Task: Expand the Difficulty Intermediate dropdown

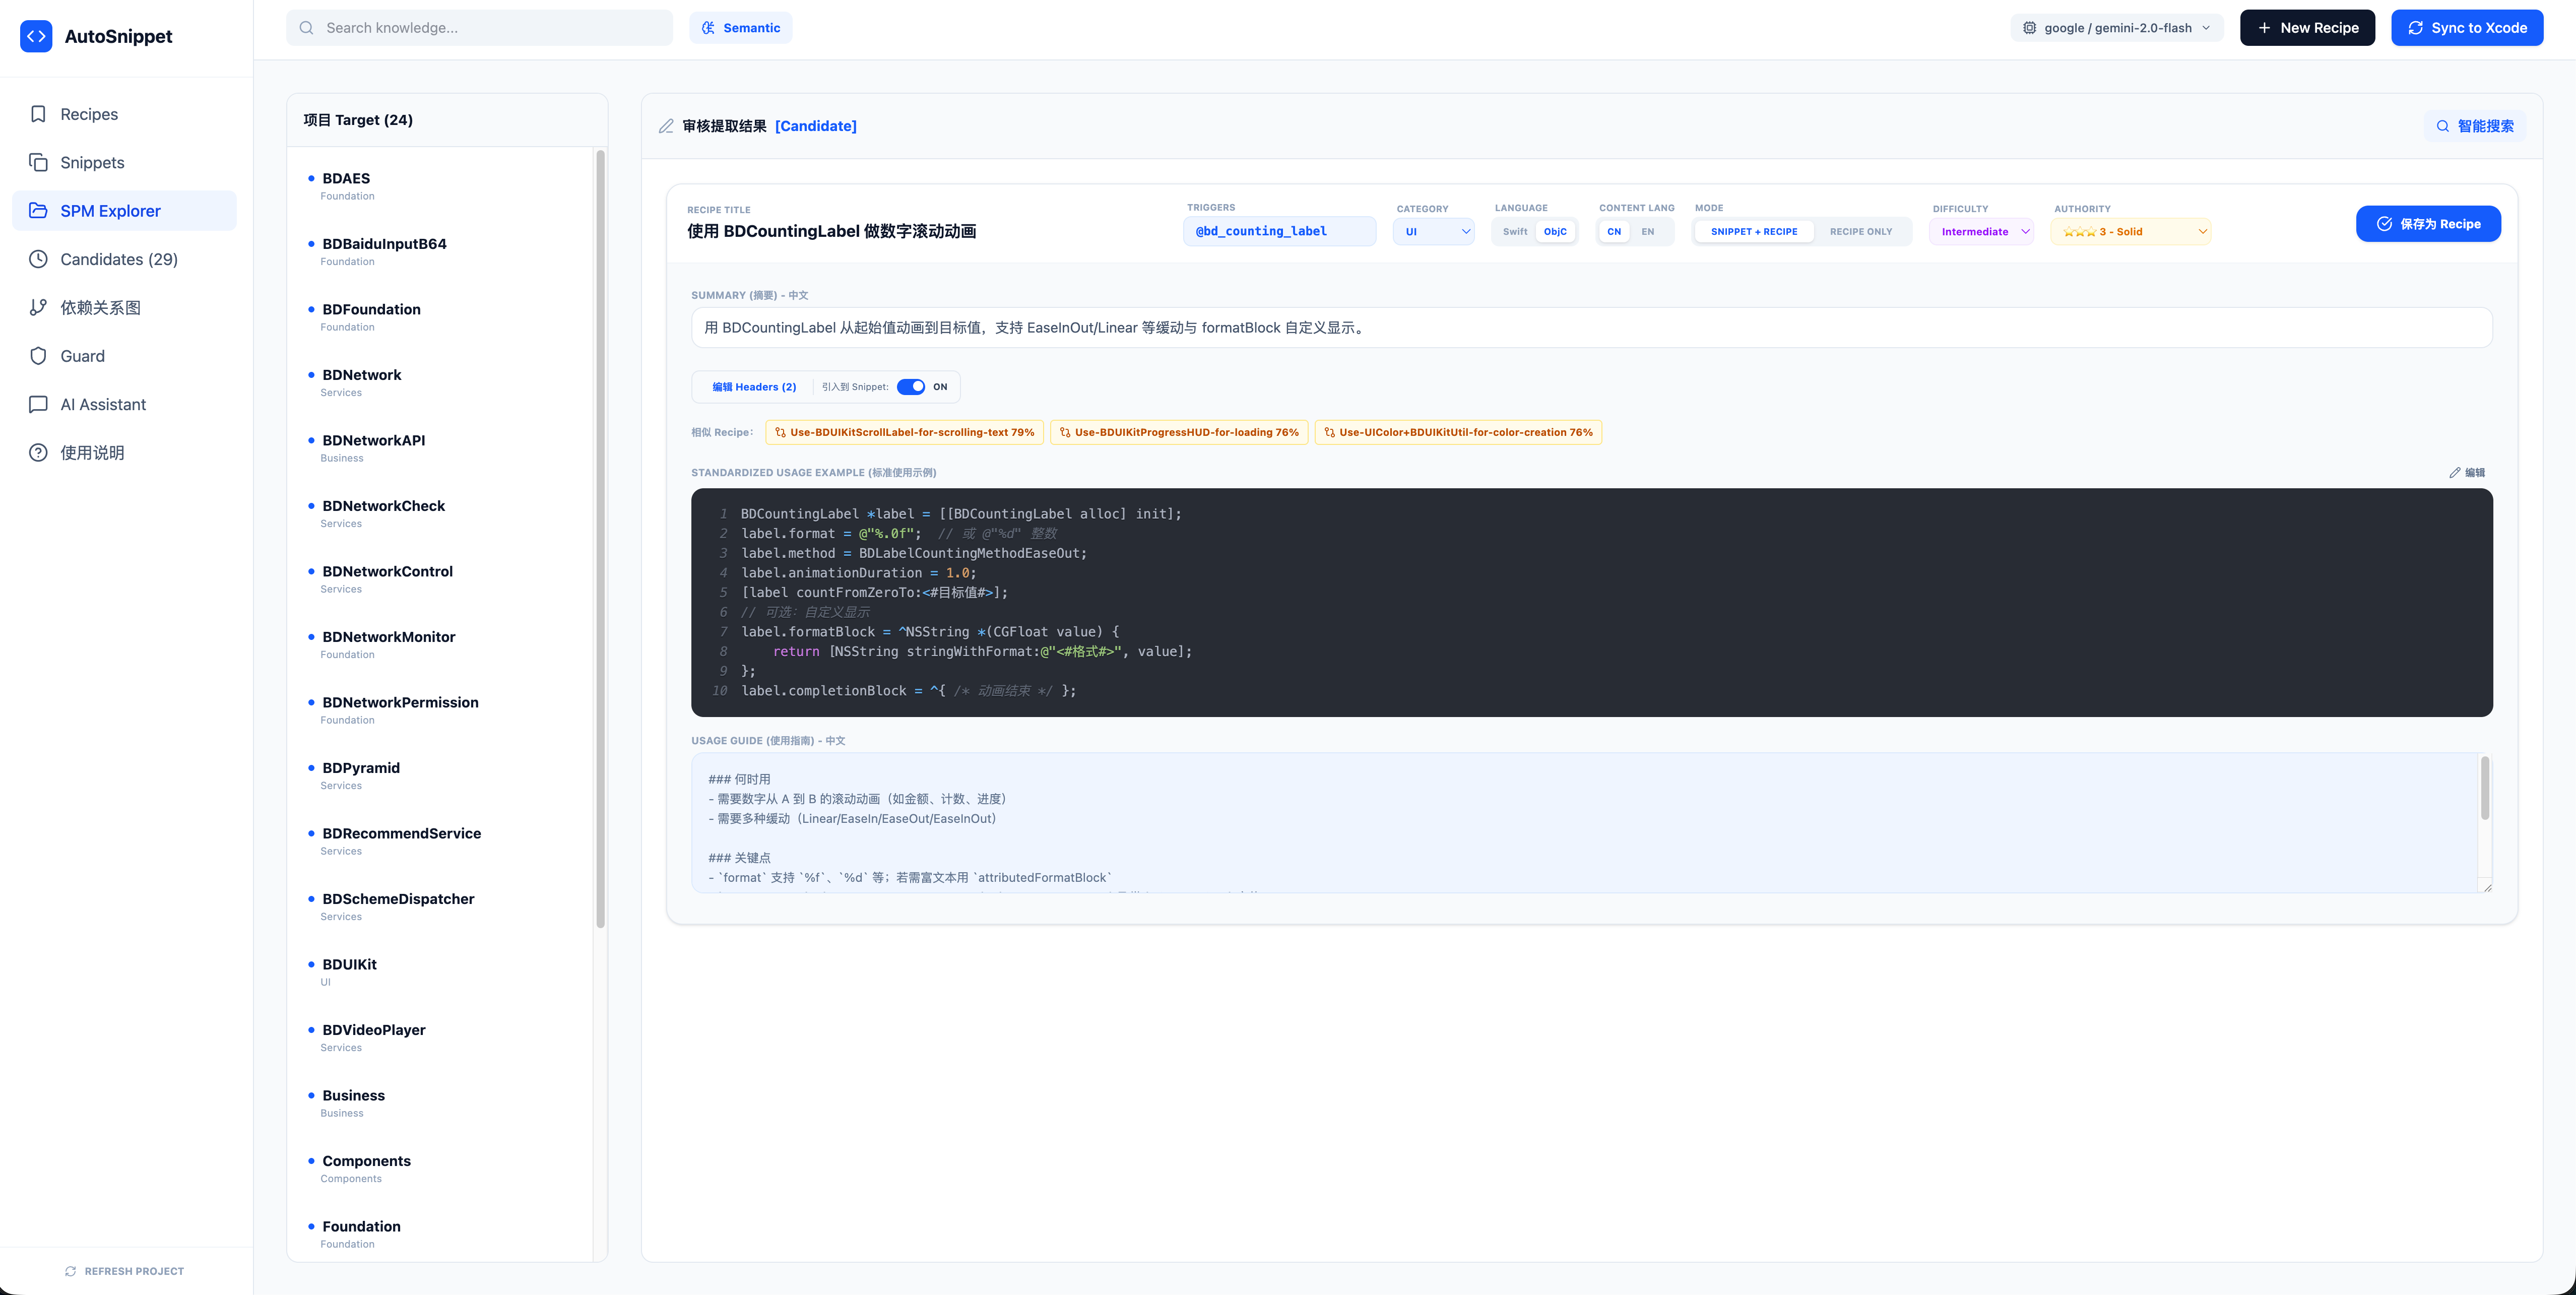Action: pyautogui.click(x=1982, y=231)
